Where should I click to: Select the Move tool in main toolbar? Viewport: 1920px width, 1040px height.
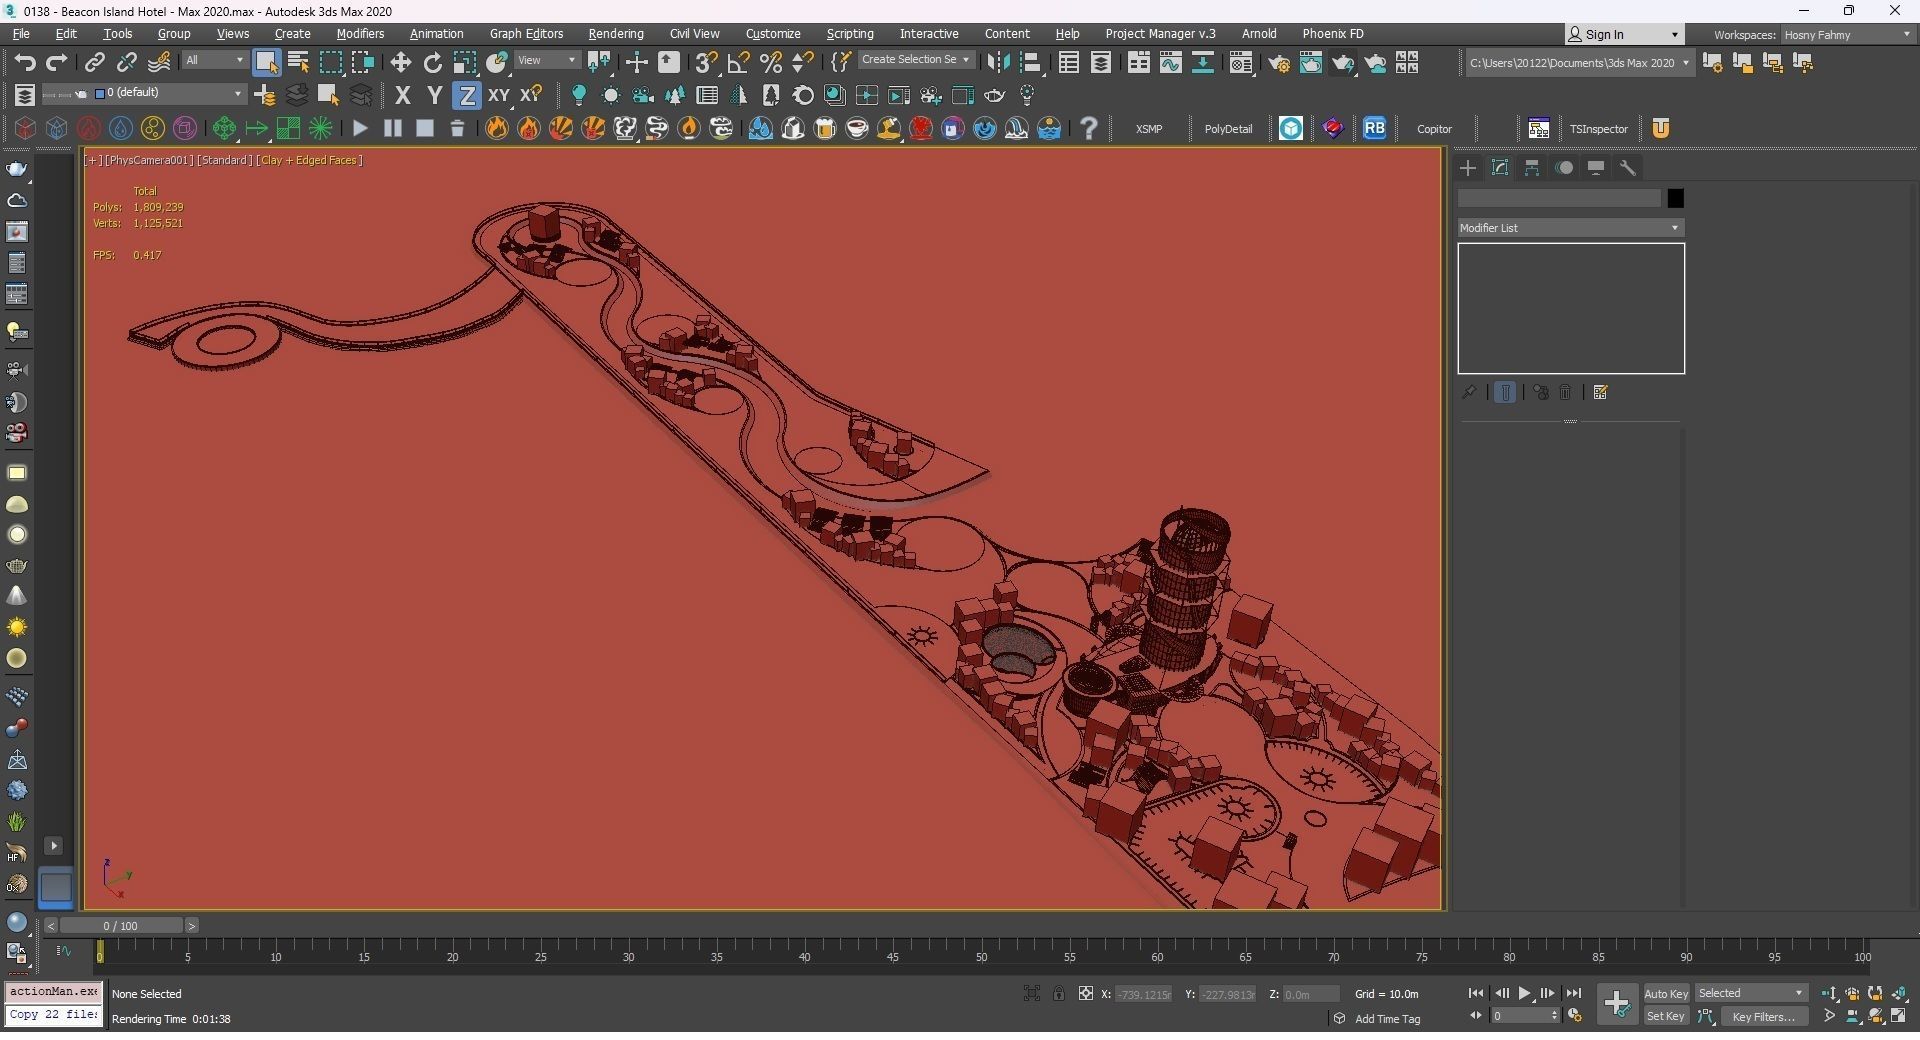400,63
